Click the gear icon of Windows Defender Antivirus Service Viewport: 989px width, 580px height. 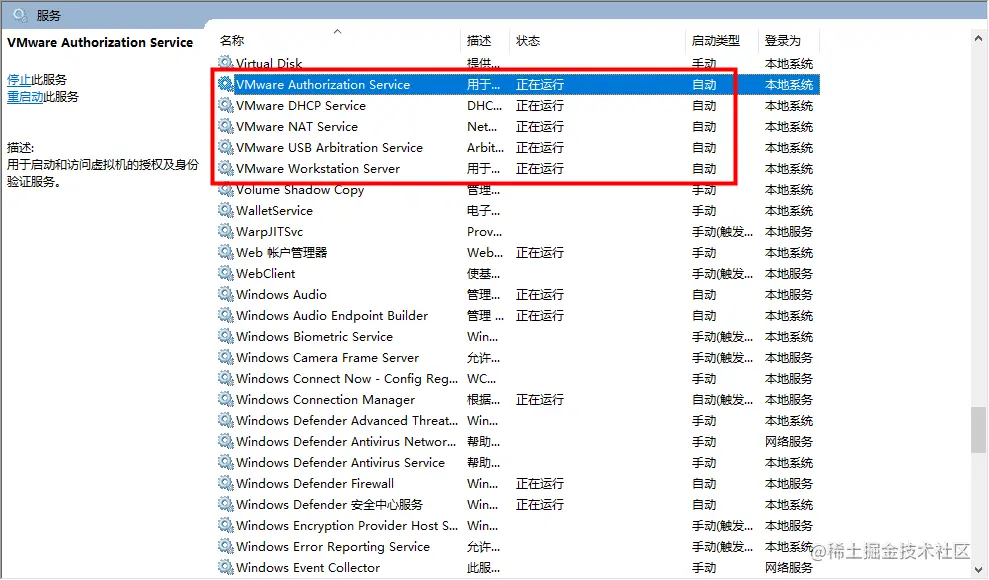click(x=226, y=462)
